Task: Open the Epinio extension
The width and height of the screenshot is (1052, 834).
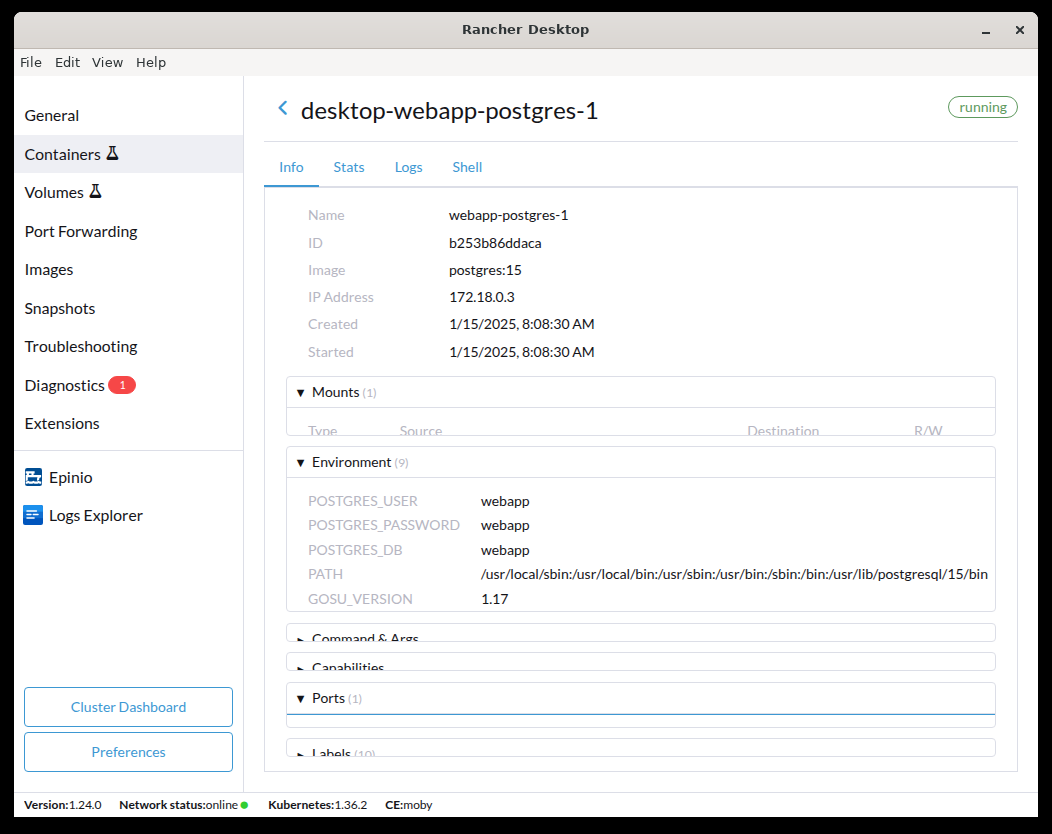Action: (129, 478)
